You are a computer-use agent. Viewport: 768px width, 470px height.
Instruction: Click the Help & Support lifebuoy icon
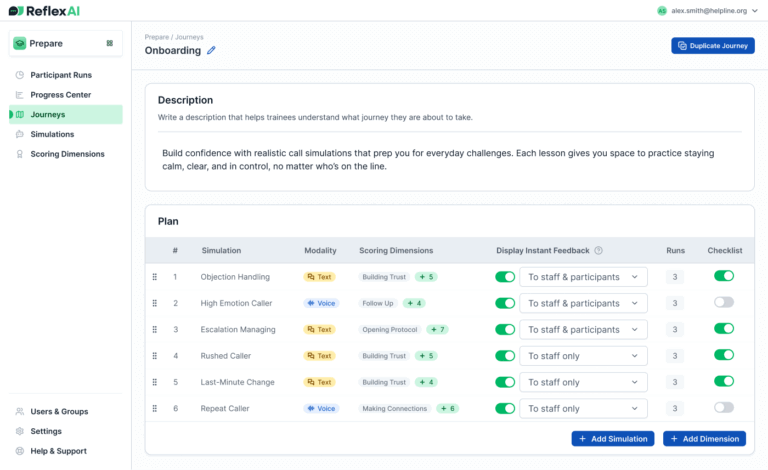(x=20, y=451)
